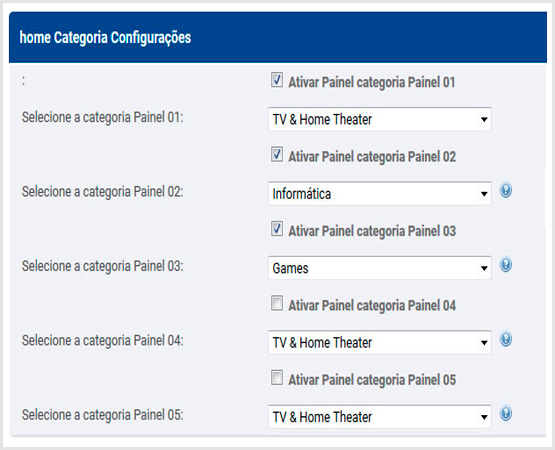This screenshot has height=450, width=555.
Task: Open Painel 05 TV & Home Theater dropdown
Action: tap(379, 417)
